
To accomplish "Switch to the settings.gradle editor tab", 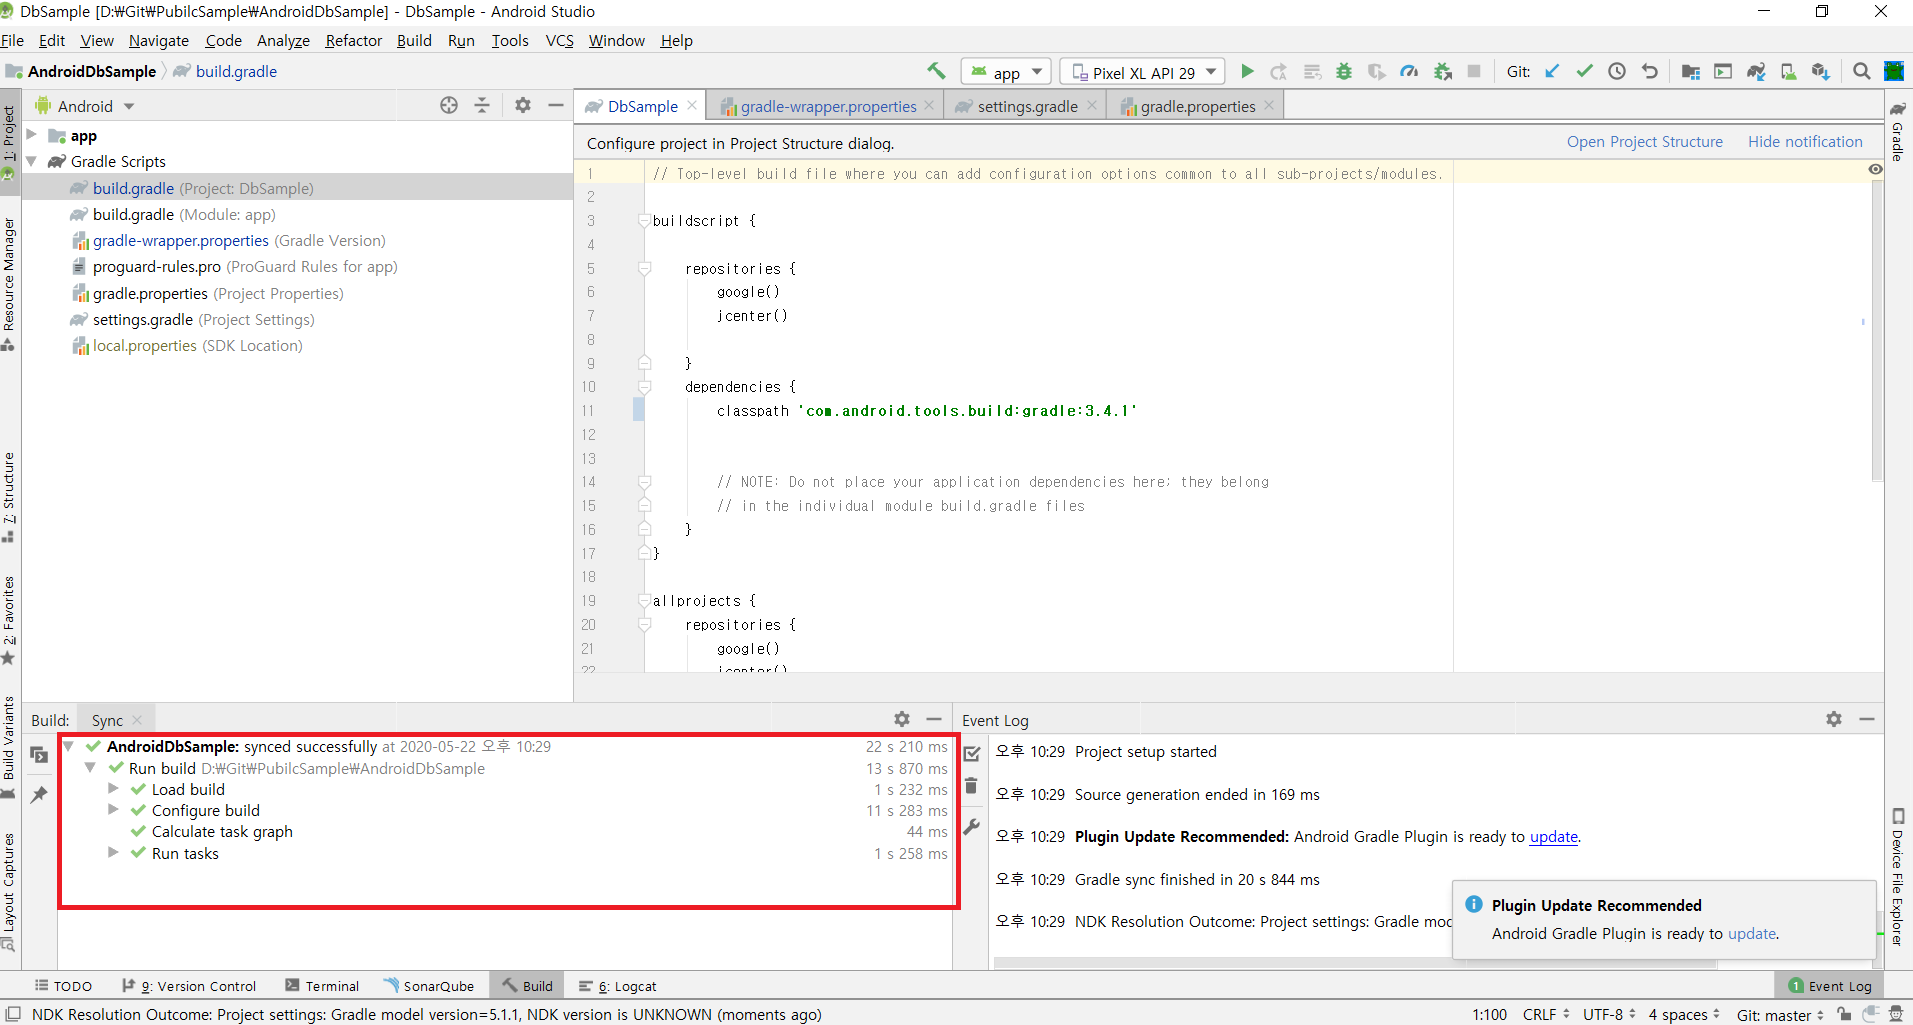I will [1025, 106].
